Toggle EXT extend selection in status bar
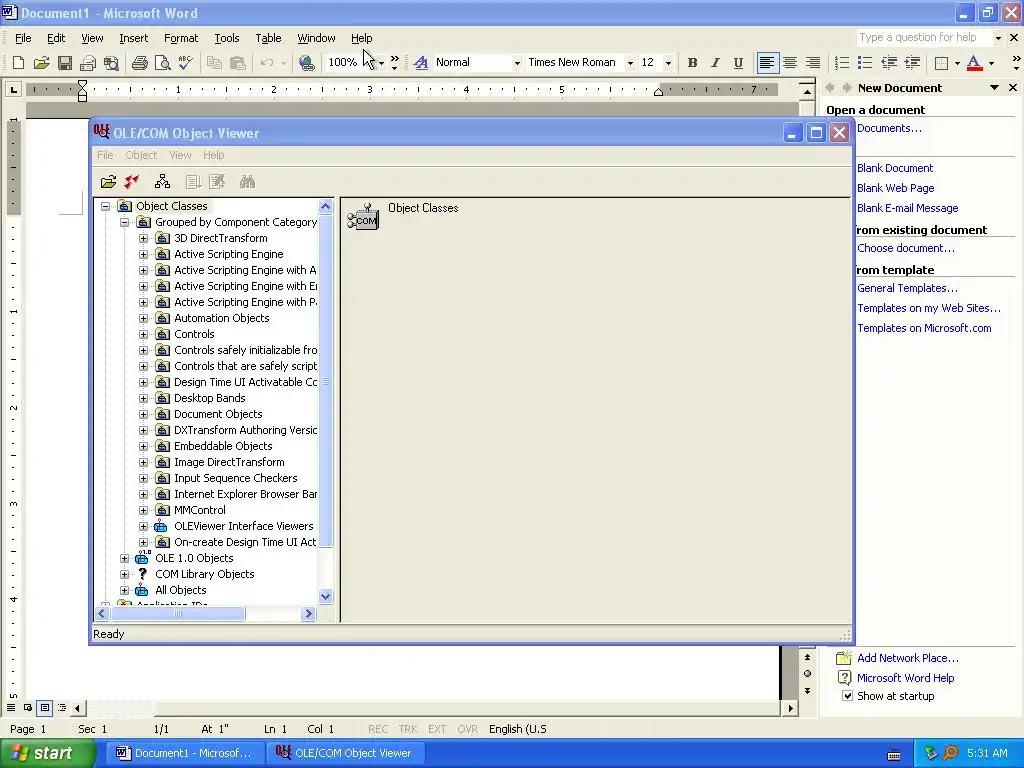Image resolution: width=1024 pixels, height=768 pixels. [x=437, y=729]
